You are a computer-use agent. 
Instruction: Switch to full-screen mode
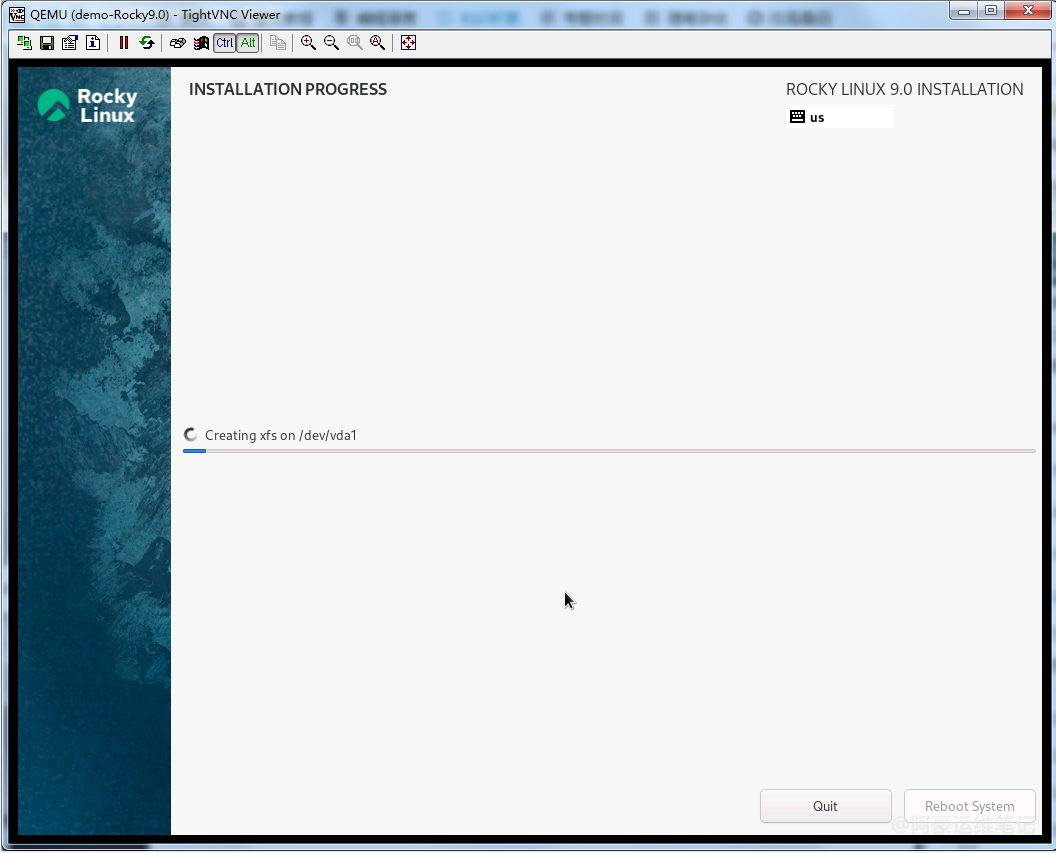(x=408, y=43)
